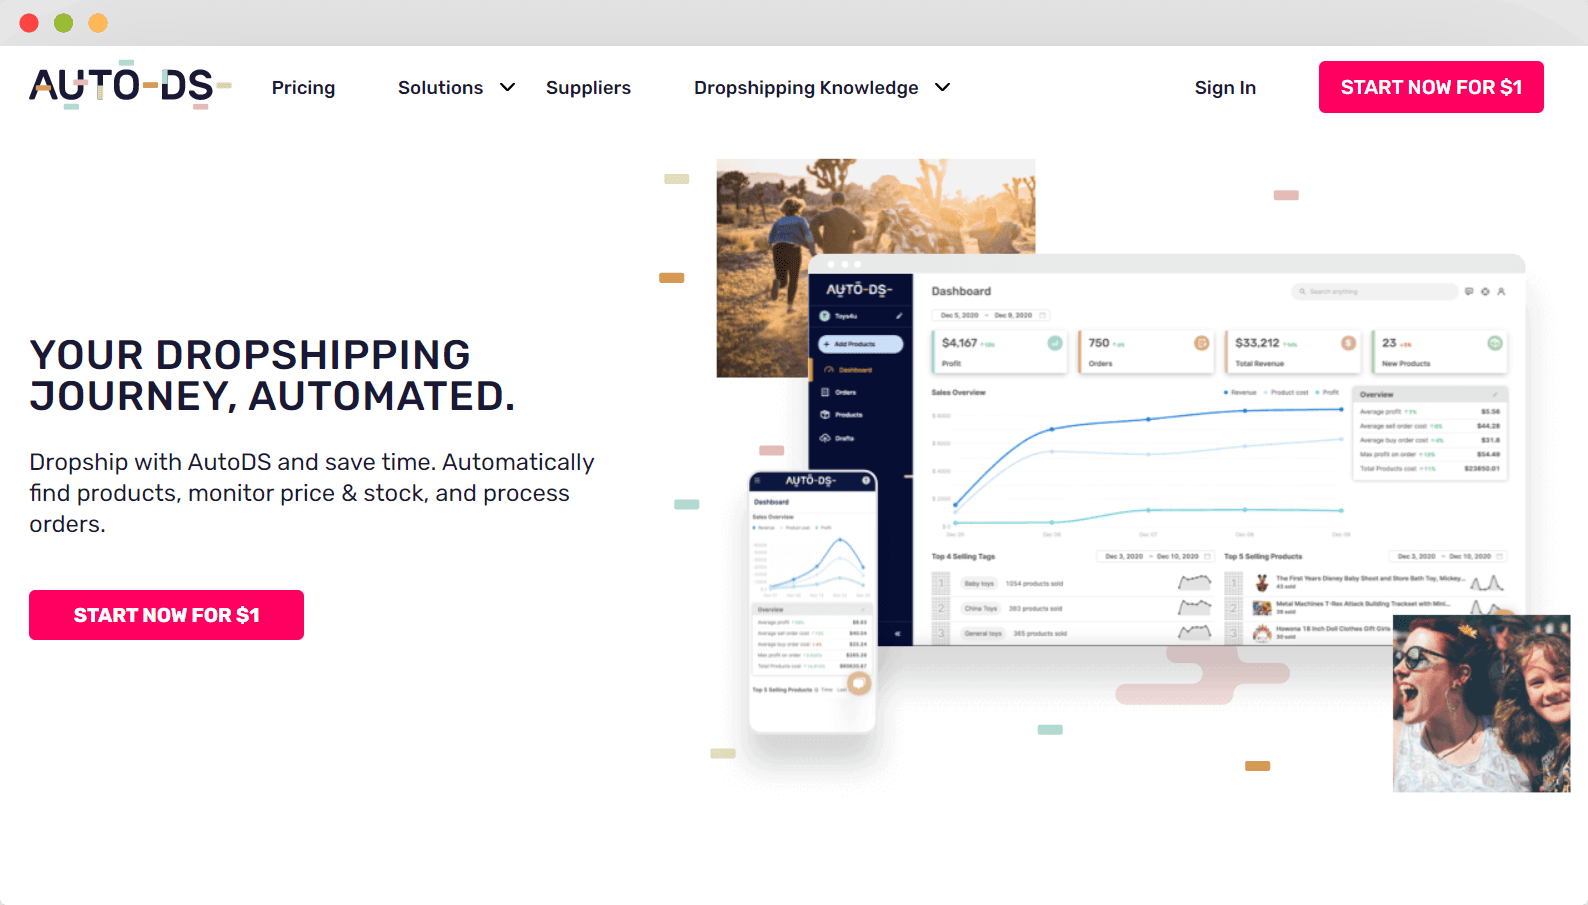Go to the Suppliers page

(x=588, y=88)
